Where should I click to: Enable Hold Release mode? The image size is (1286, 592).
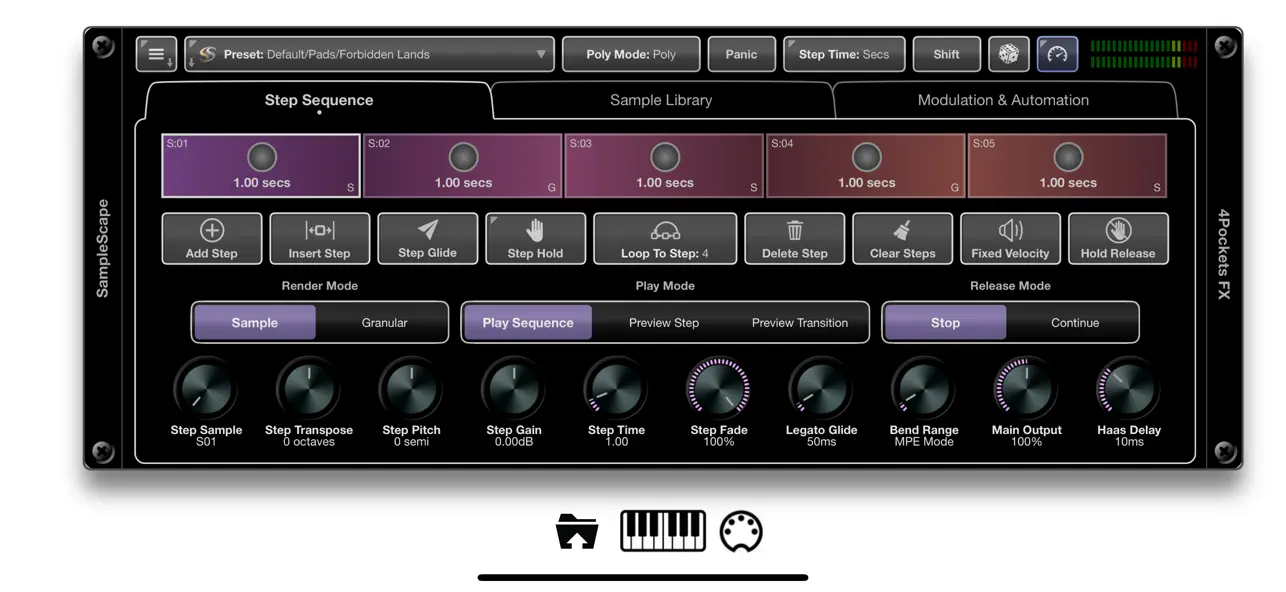(x=1118, y=238)
